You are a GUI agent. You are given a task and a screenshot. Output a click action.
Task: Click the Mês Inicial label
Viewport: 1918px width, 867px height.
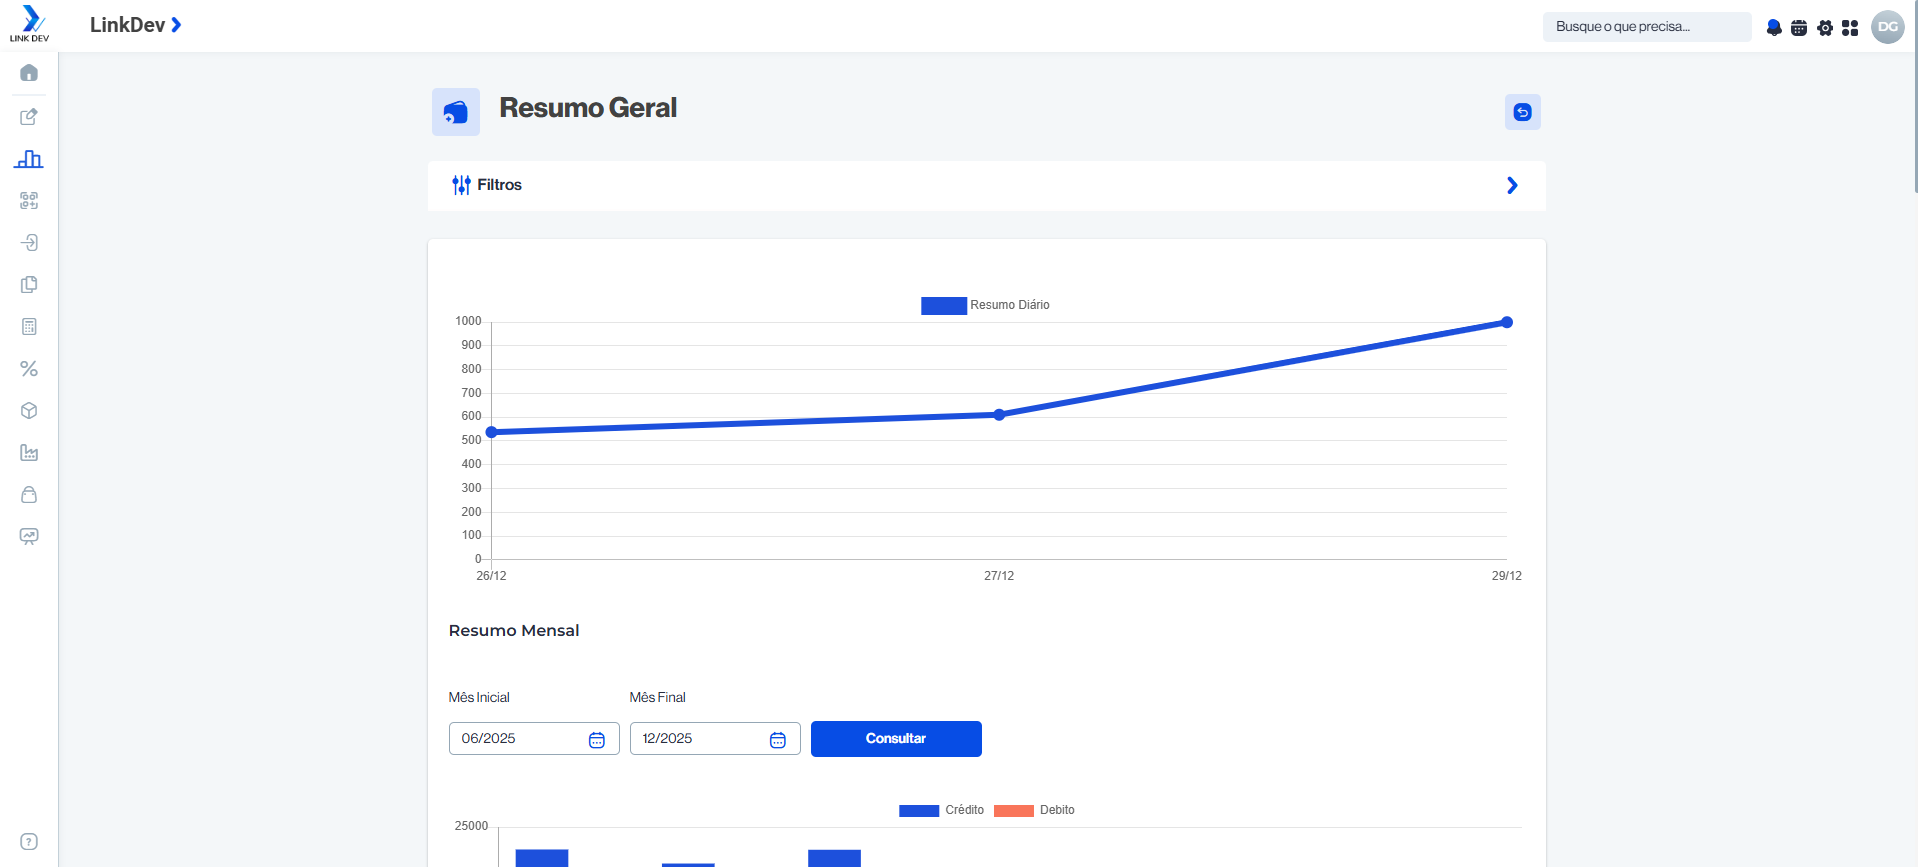(x=479, y=698)
